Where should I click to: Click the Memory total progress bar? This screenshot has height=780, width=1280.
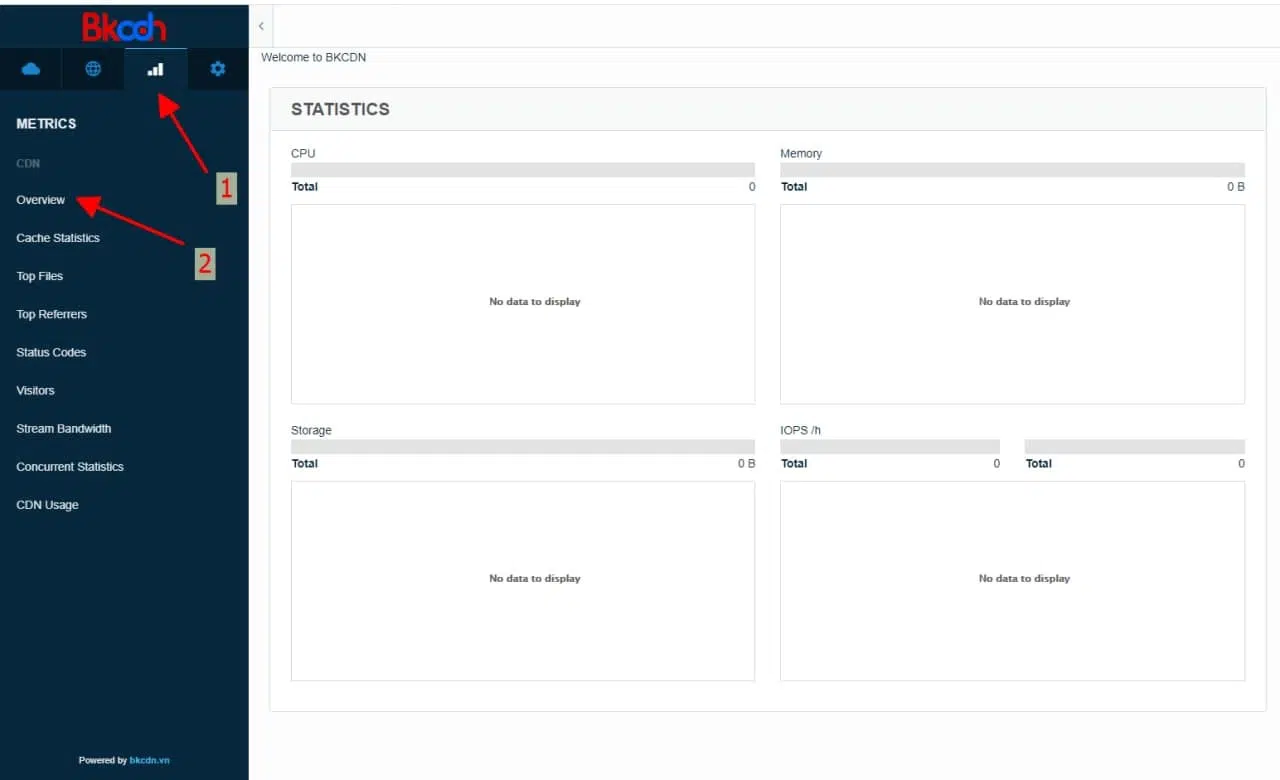(1012, 170)
